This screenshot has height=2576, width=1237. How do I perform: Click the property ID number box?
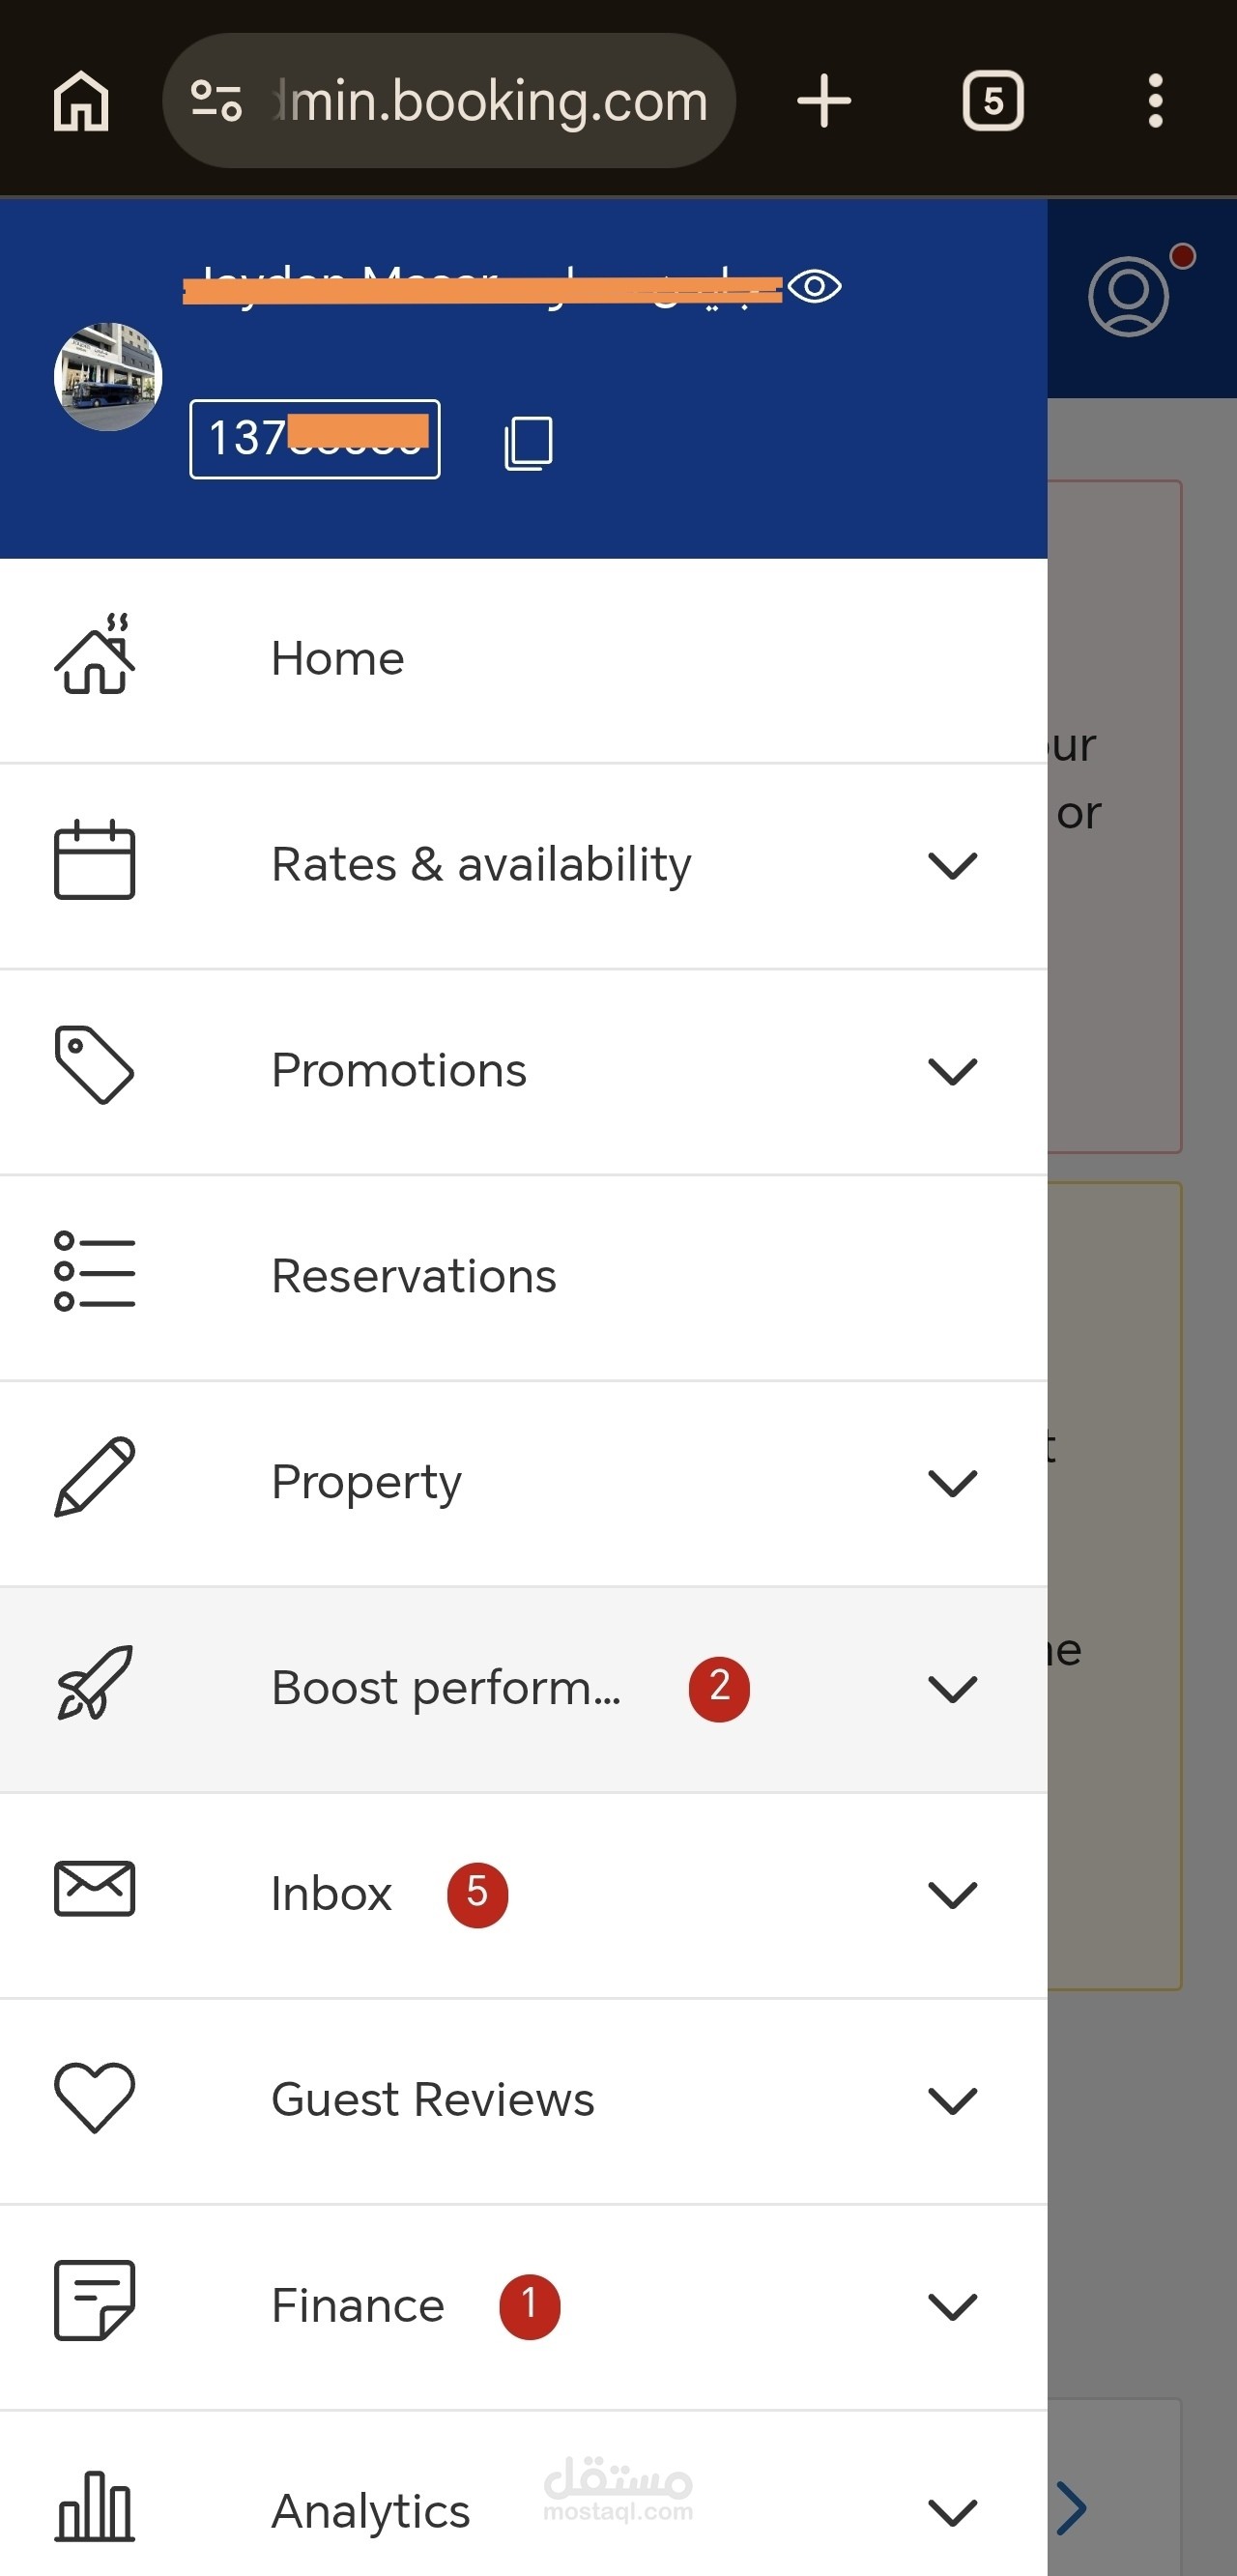point(315,439)
